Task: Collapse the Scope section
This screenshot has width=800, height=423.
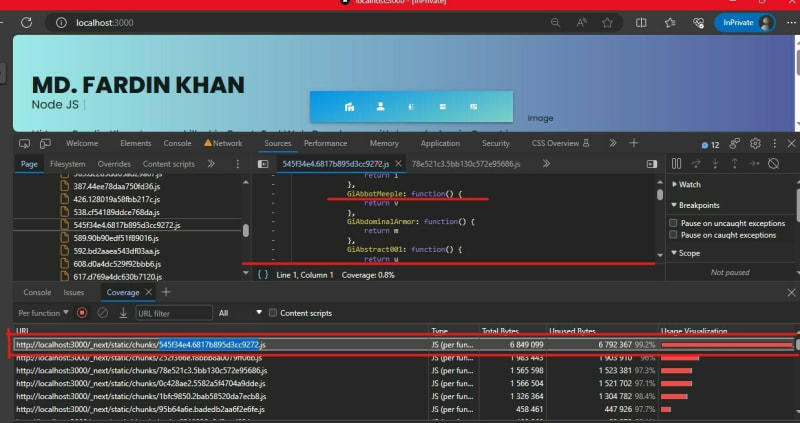Action: coord(686,253)
